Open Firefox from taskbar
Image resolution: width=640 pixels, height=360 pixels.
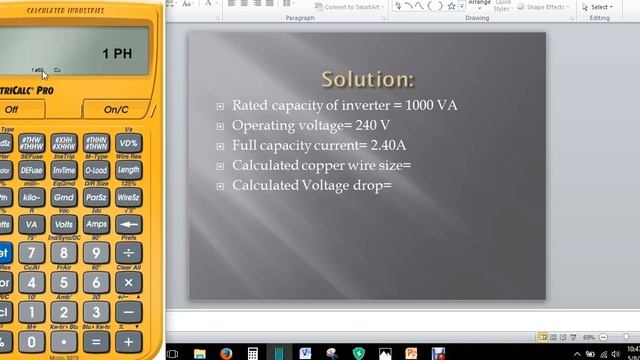tap(226, 353)
